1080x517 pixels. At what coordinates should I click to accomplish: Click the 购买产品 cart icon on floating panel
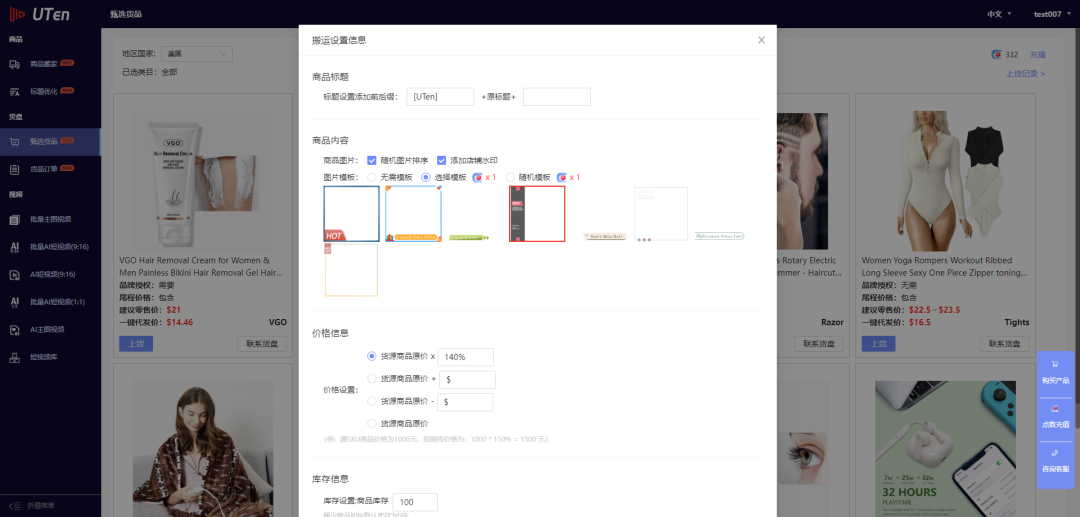coord(1055,364)
